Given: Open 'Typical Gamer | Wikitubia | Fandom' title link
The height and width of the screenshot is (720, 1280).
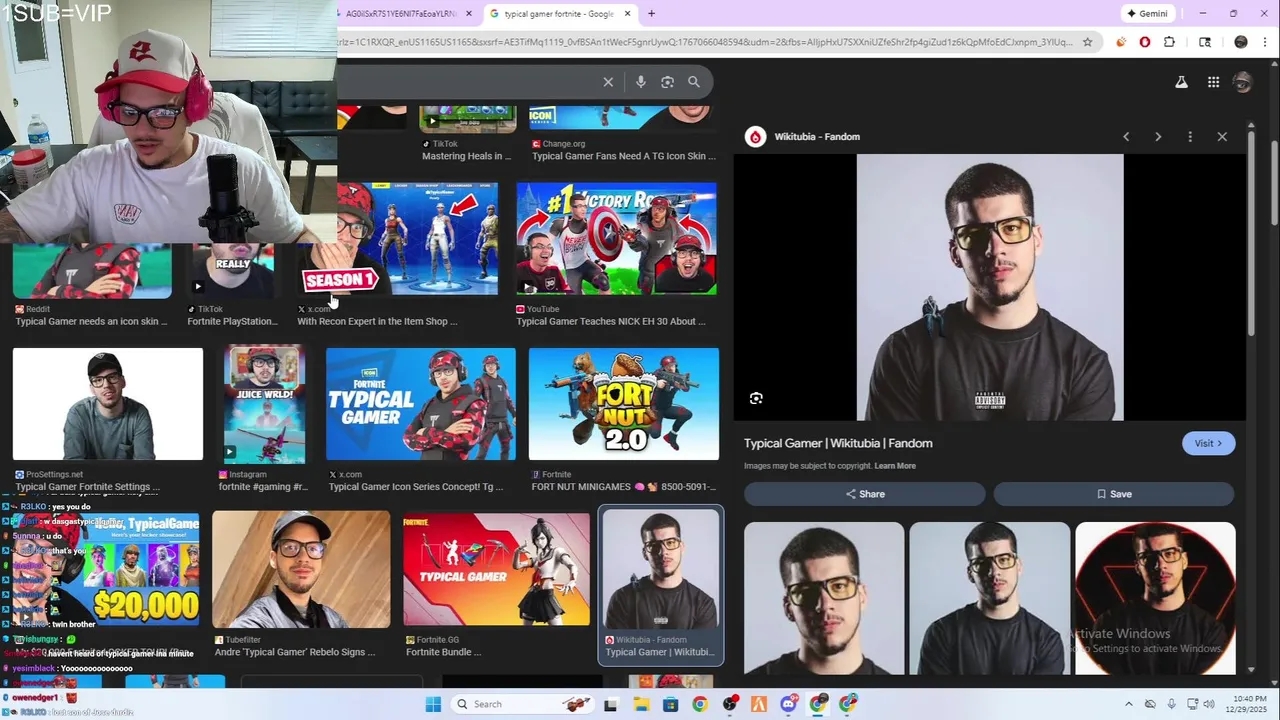Looking at the screenshot, I should click(838, 443).
